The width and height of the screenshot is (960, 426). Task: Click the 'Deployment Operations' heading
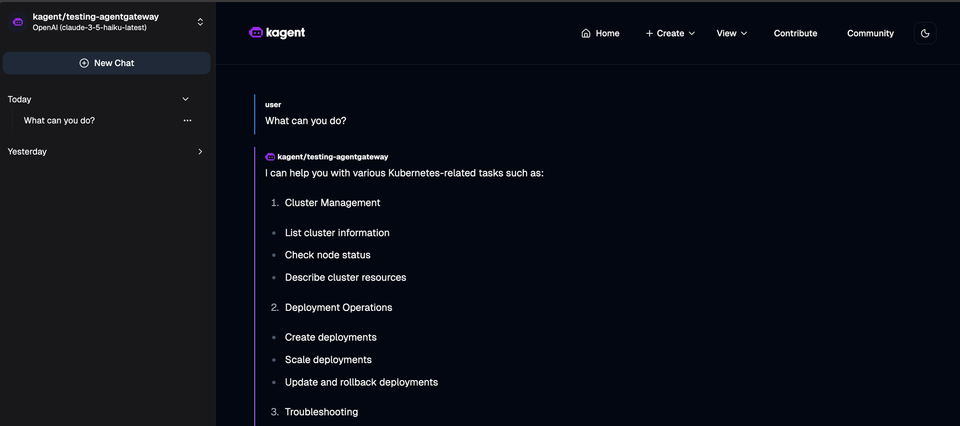point(339,307)
